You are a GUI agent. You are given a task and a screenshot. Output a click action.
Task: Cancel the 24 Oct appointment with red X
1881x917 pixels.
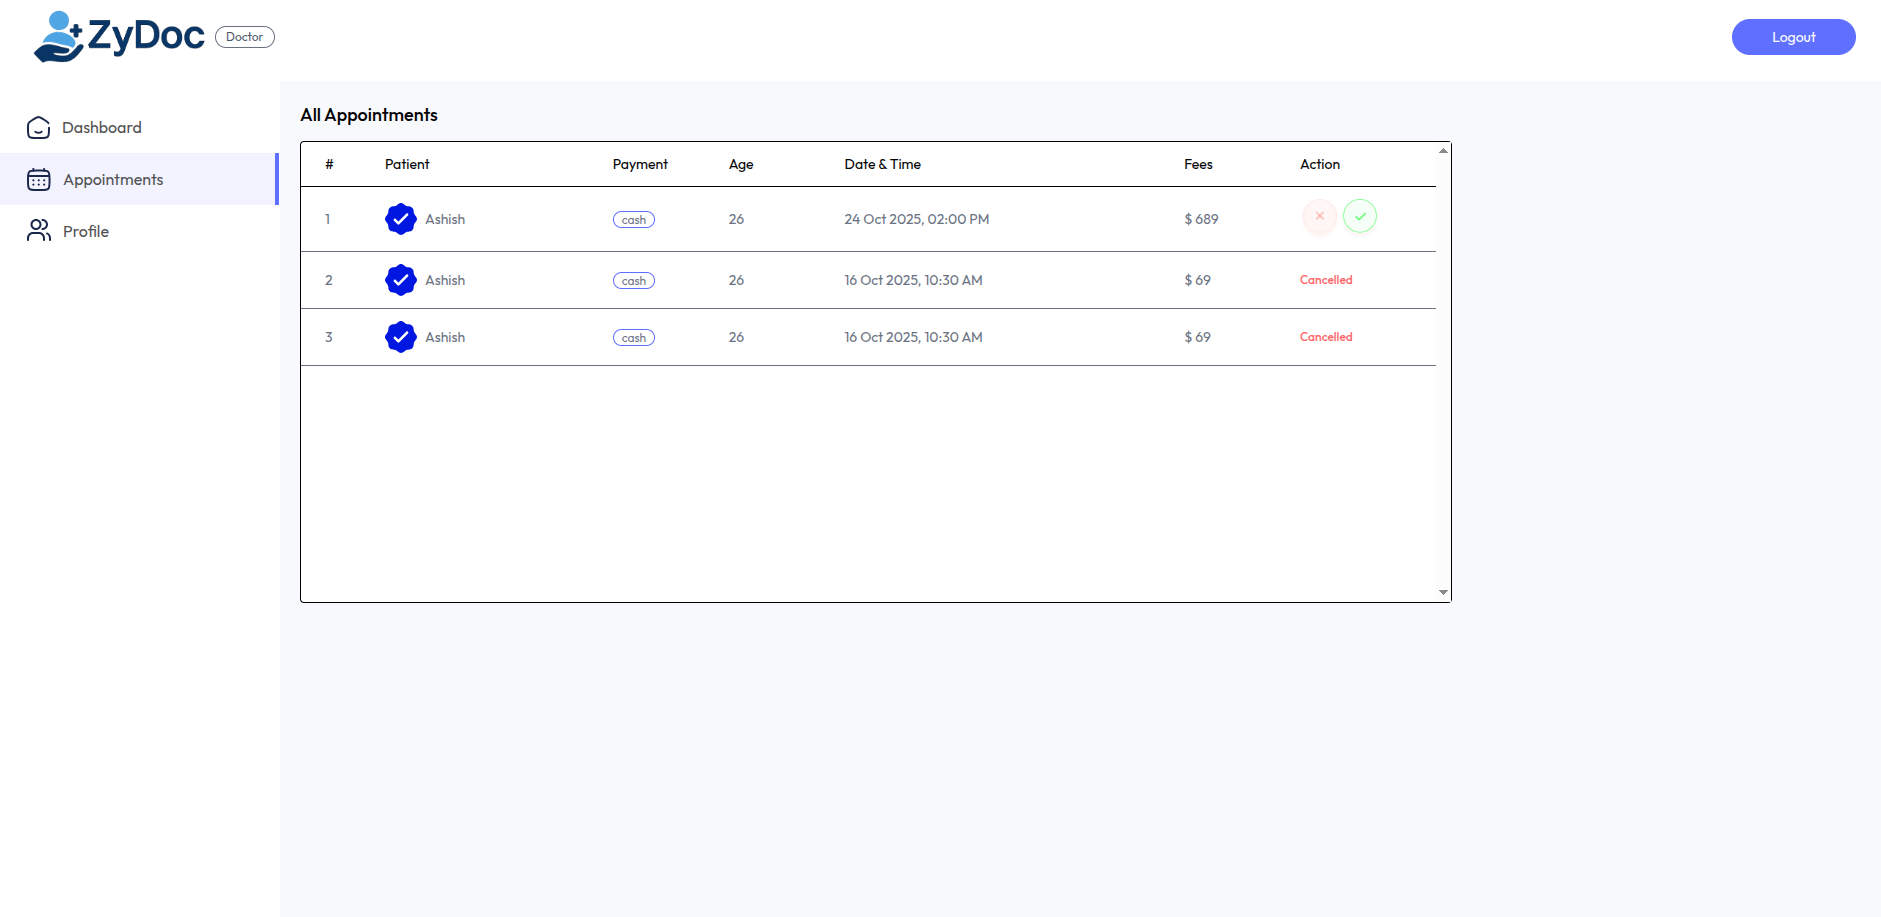point(1319,216)
